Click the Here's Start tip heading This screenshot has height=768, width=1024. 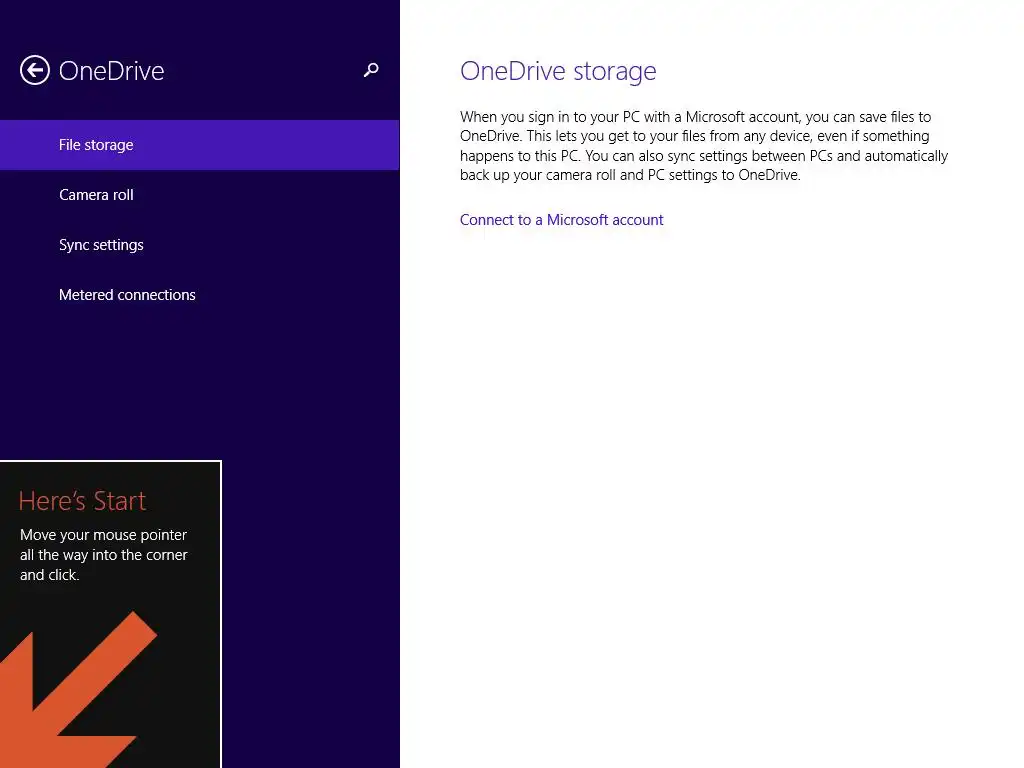coord(82,501)
